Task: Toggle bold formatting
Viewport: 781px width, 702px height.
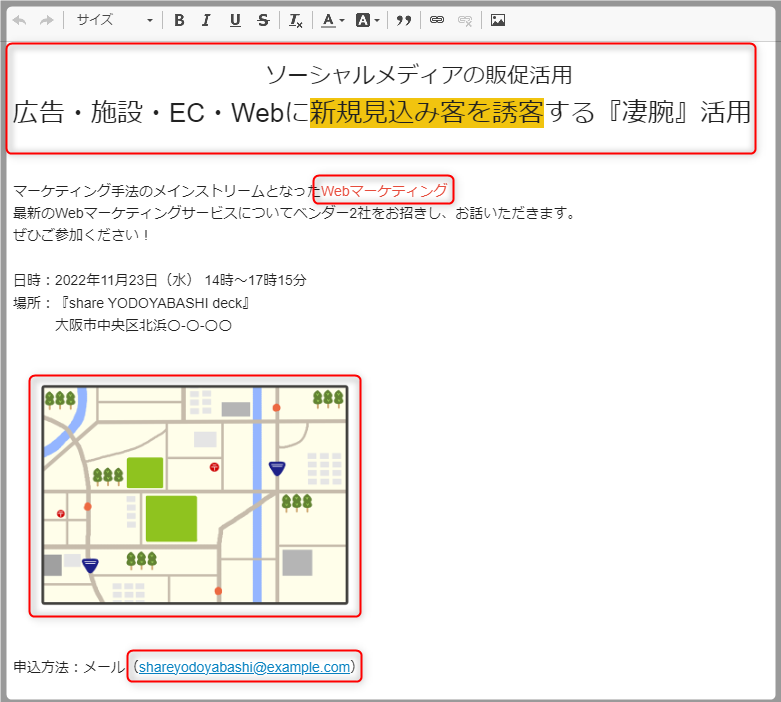Action: click(x=179, y=20)
